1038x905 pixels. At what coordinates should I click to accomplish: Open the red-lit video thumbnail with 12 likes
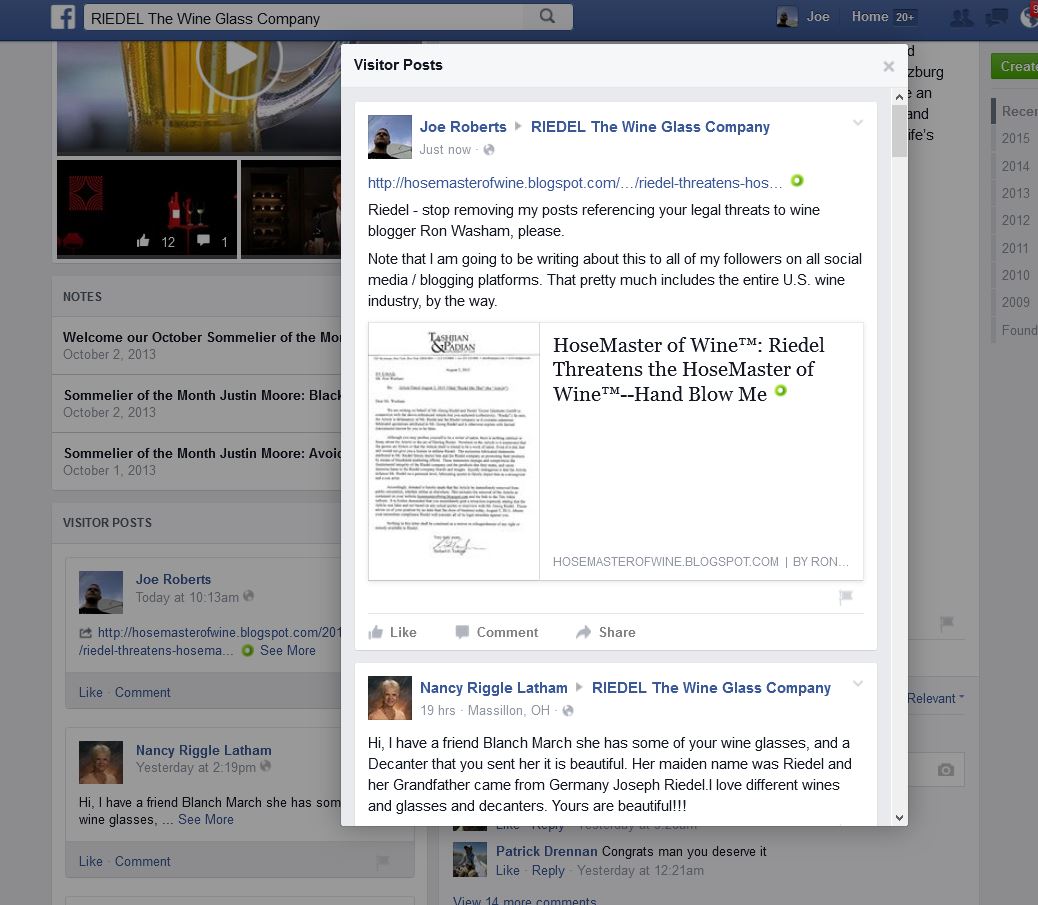pyautogui.click(x=147, y=209)
